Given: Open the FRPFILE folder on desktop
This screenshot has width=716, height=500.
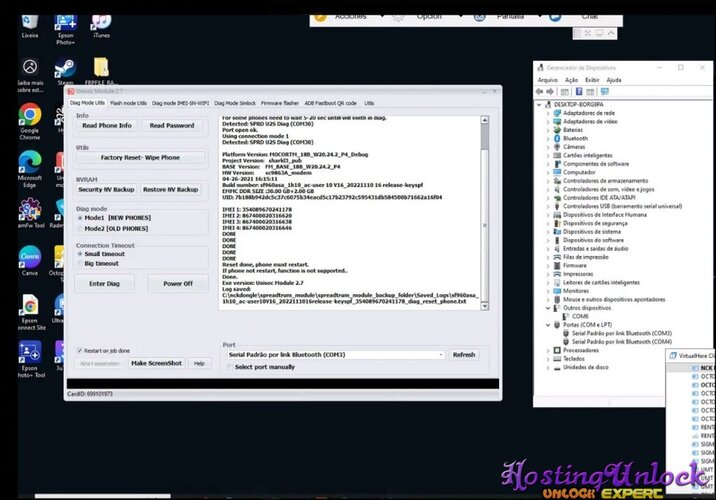Looking at the screenshot, I should 101,71.
